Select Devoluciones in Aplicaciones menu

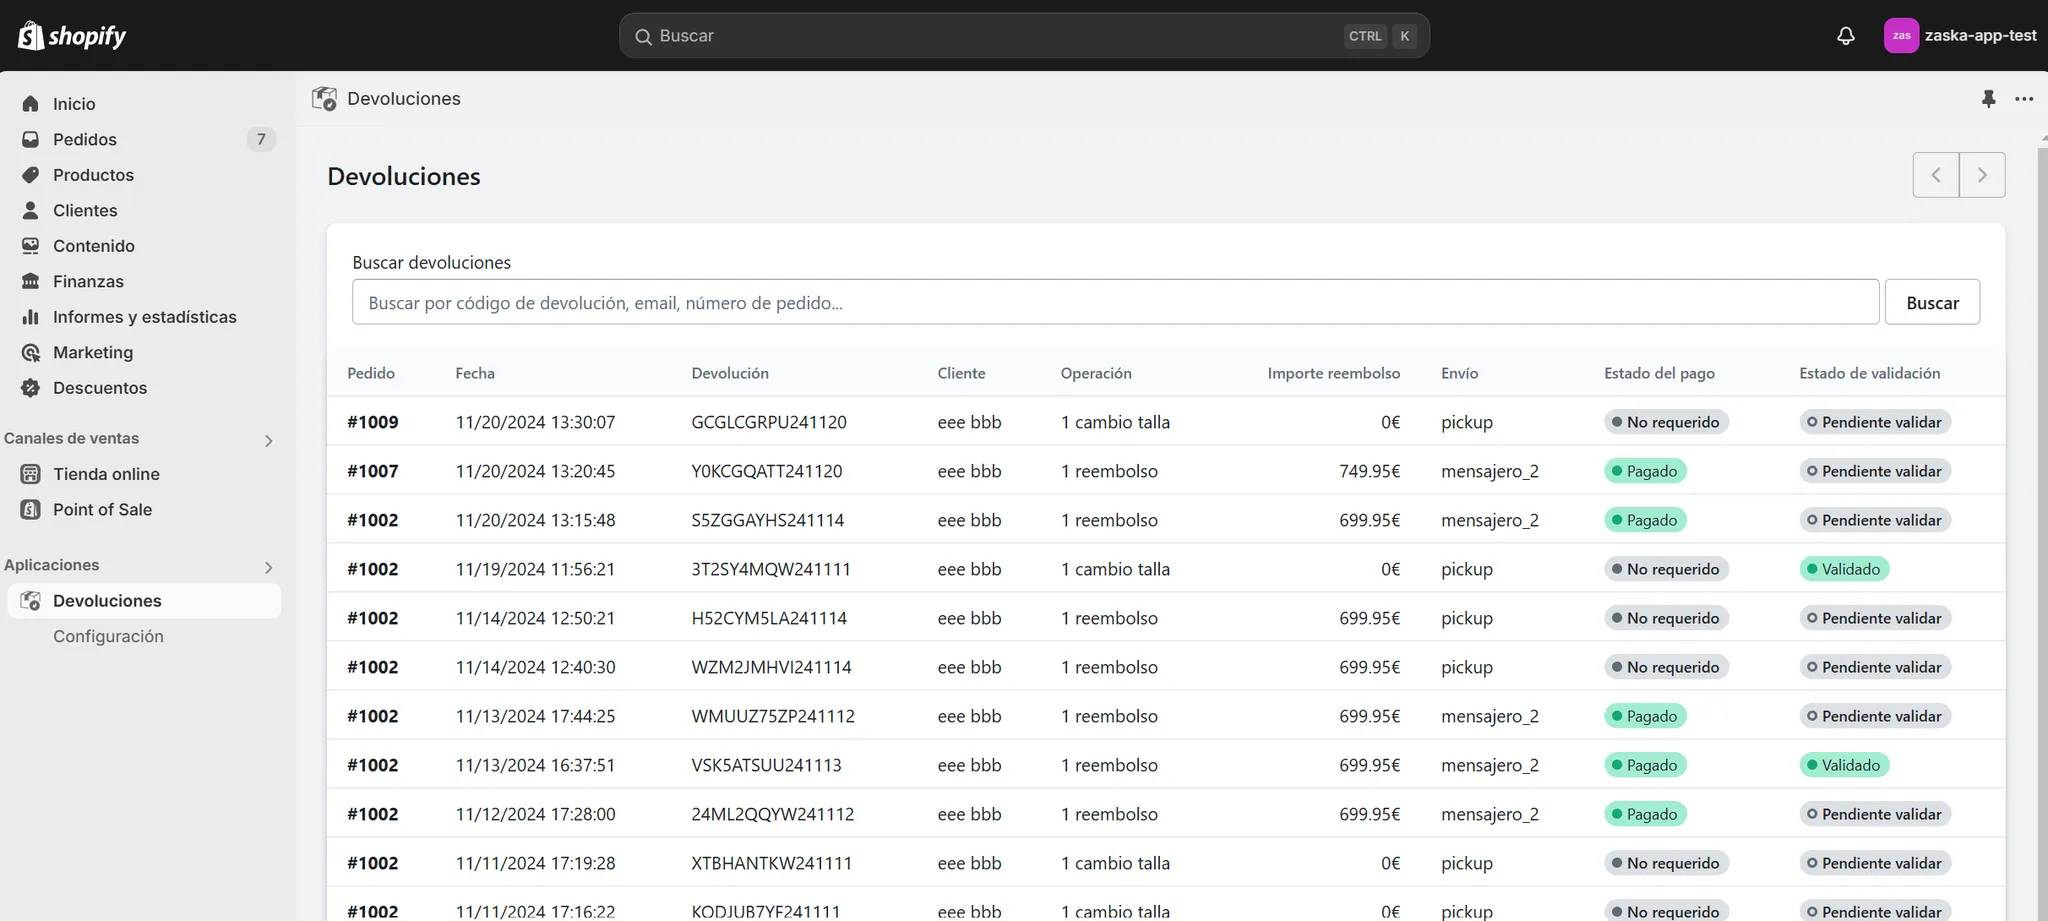coord(144,601)
